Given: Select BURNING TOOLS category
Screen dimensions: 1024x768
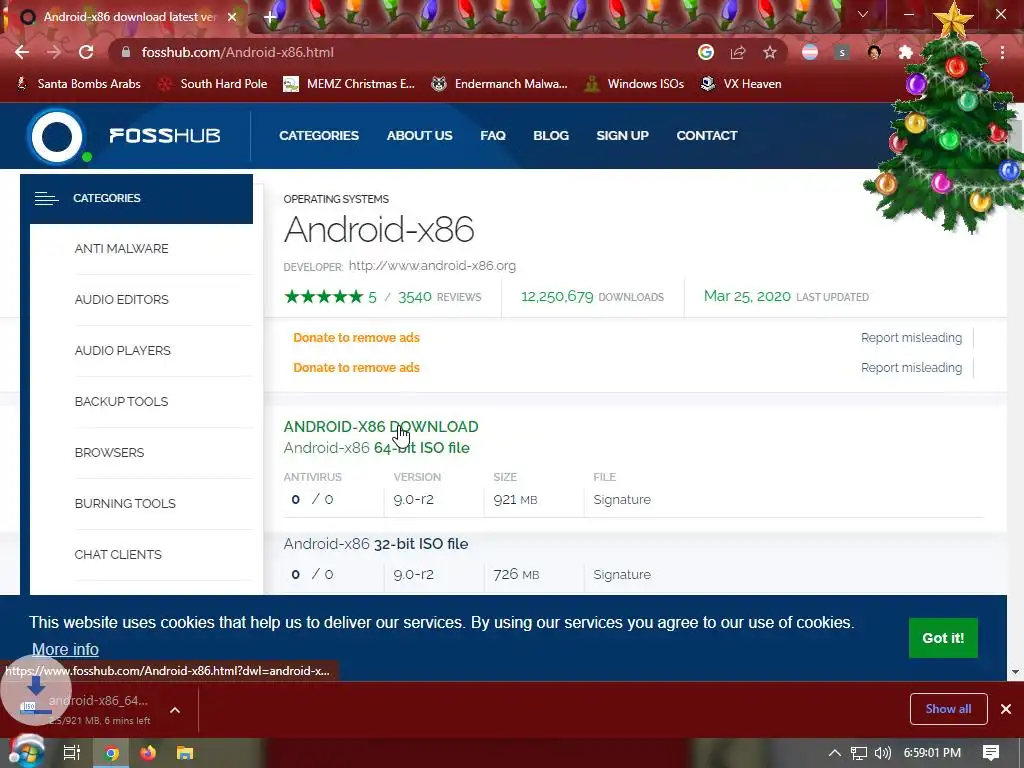Looking at the screenshot, I should pyautogui.click(x=125, y=503).
